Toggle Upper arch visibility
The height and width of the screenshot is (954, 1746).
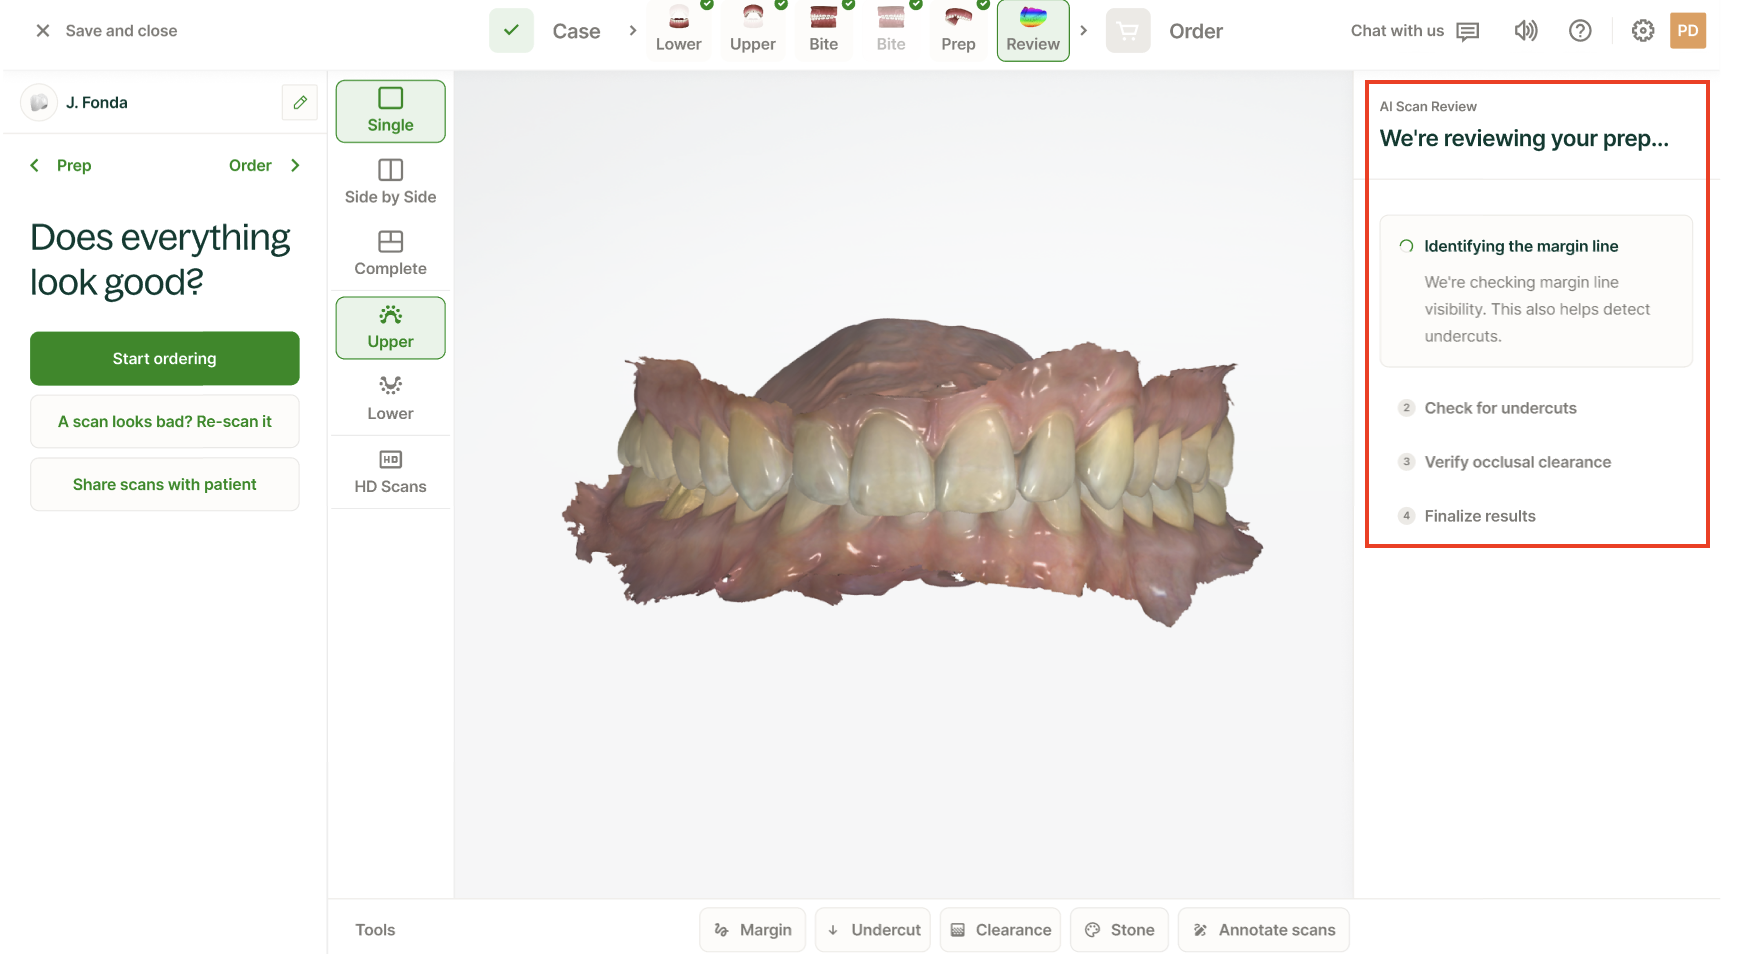390,328
